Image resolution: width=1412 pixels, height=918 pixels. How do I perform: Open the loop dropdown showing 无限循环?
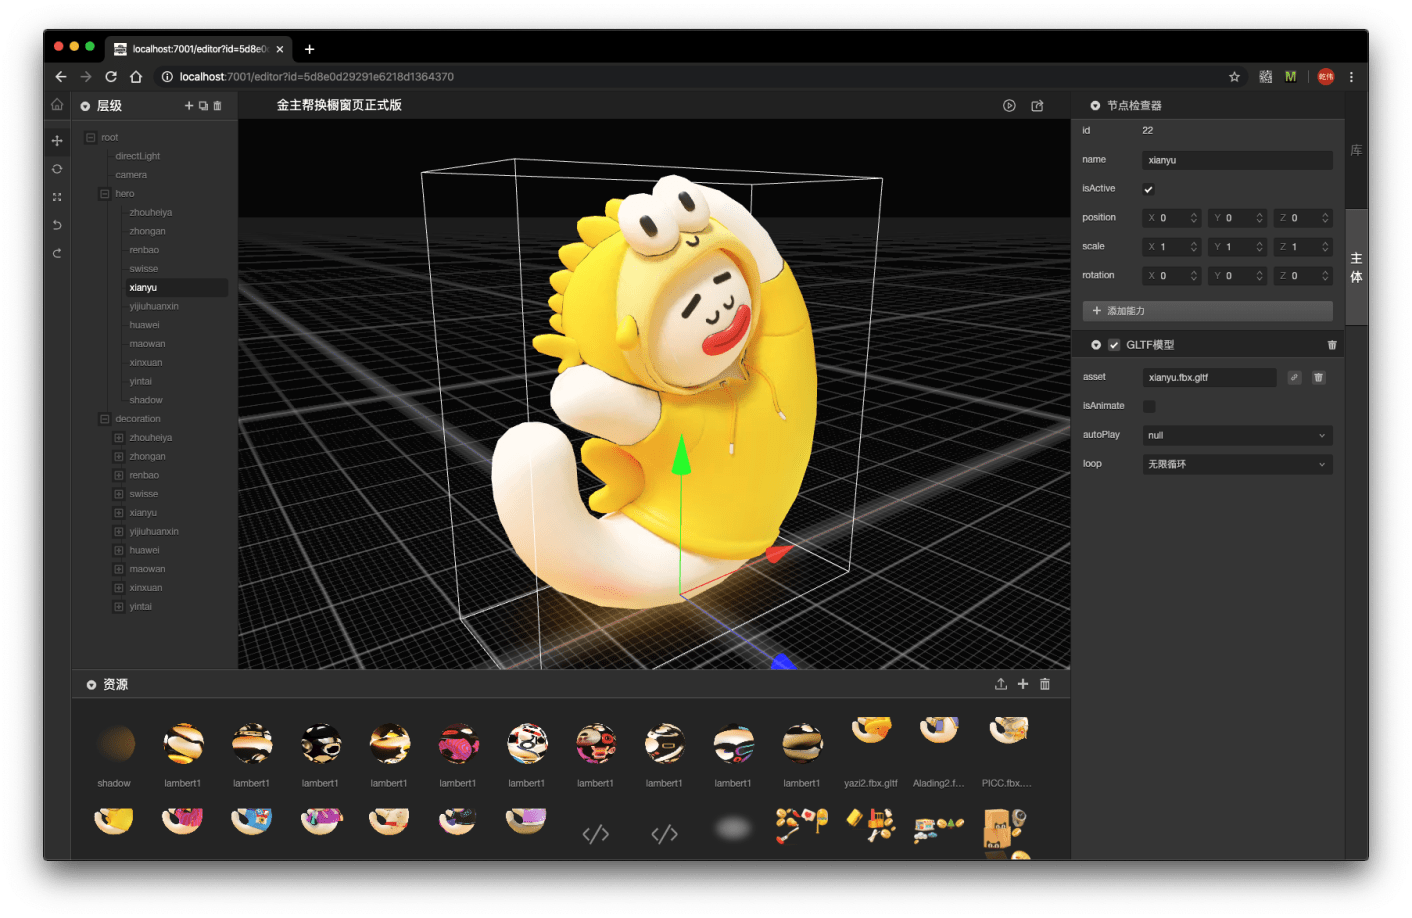pos(1237,464)
